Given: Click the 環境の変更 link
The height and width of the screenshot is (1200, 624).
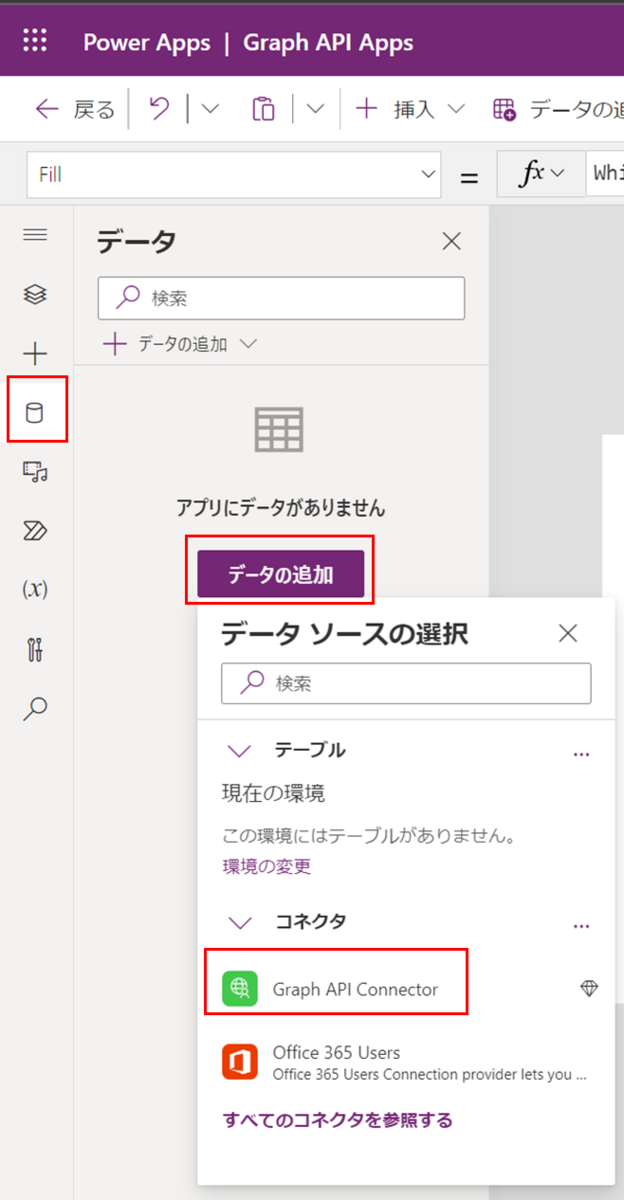Looking at the screenshot, I should (267, 866).
